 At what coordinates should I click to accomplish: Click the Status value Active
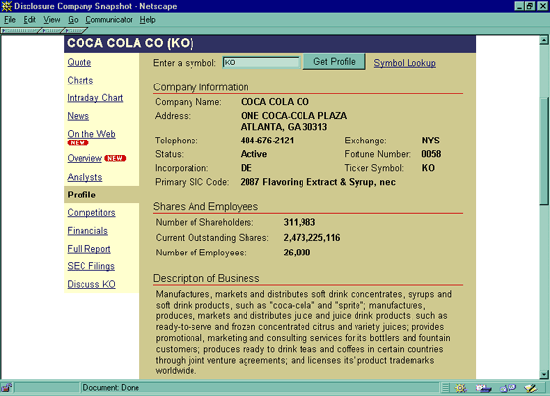tap(254, 154)
